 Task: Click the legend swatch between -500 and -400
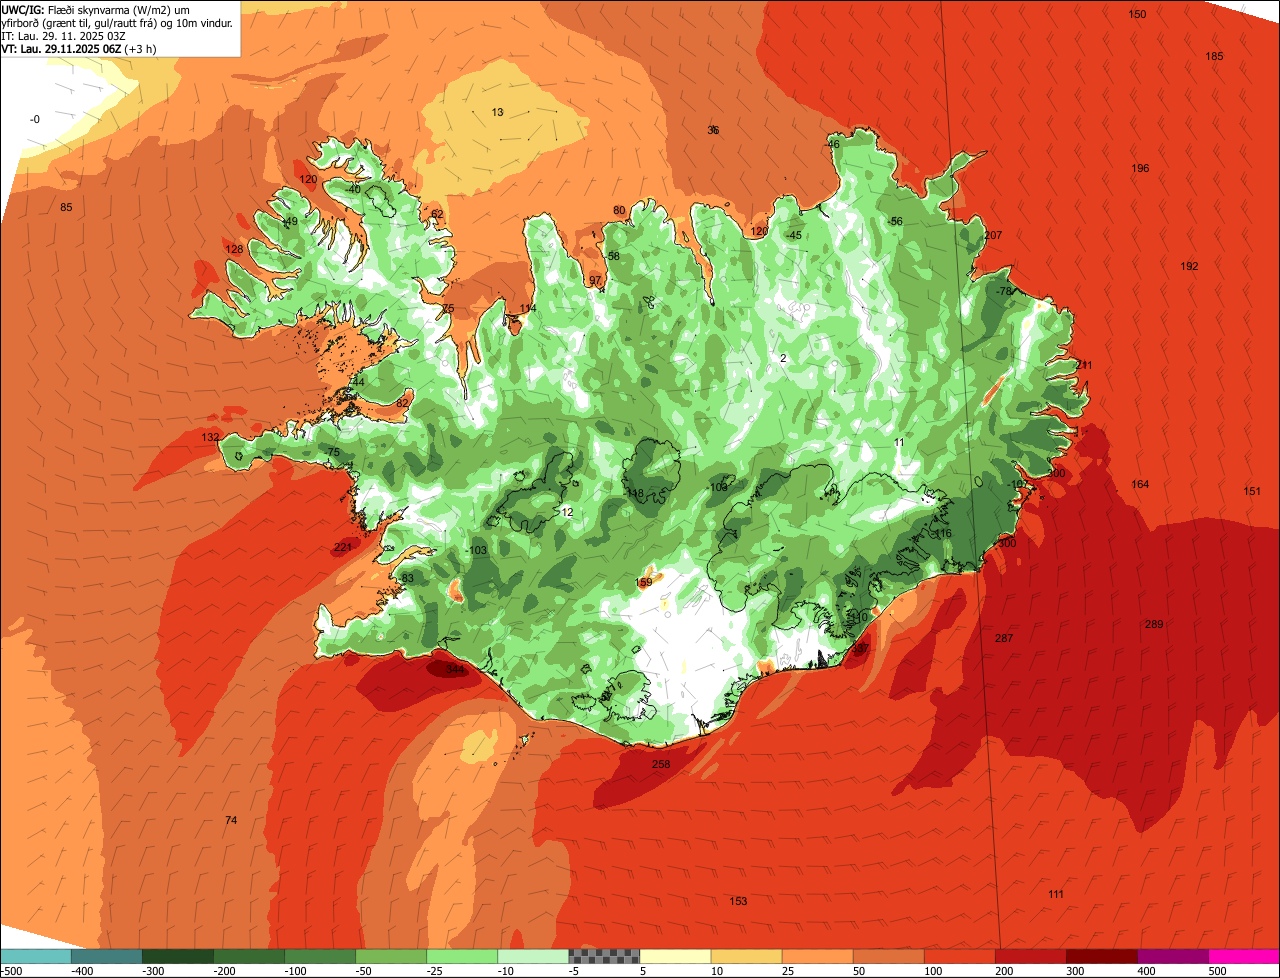click(x=35, y=956)
